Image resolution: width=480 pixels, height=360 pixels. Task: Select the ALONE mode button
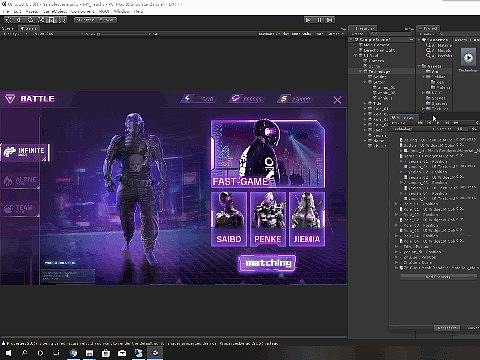point(20,181)
